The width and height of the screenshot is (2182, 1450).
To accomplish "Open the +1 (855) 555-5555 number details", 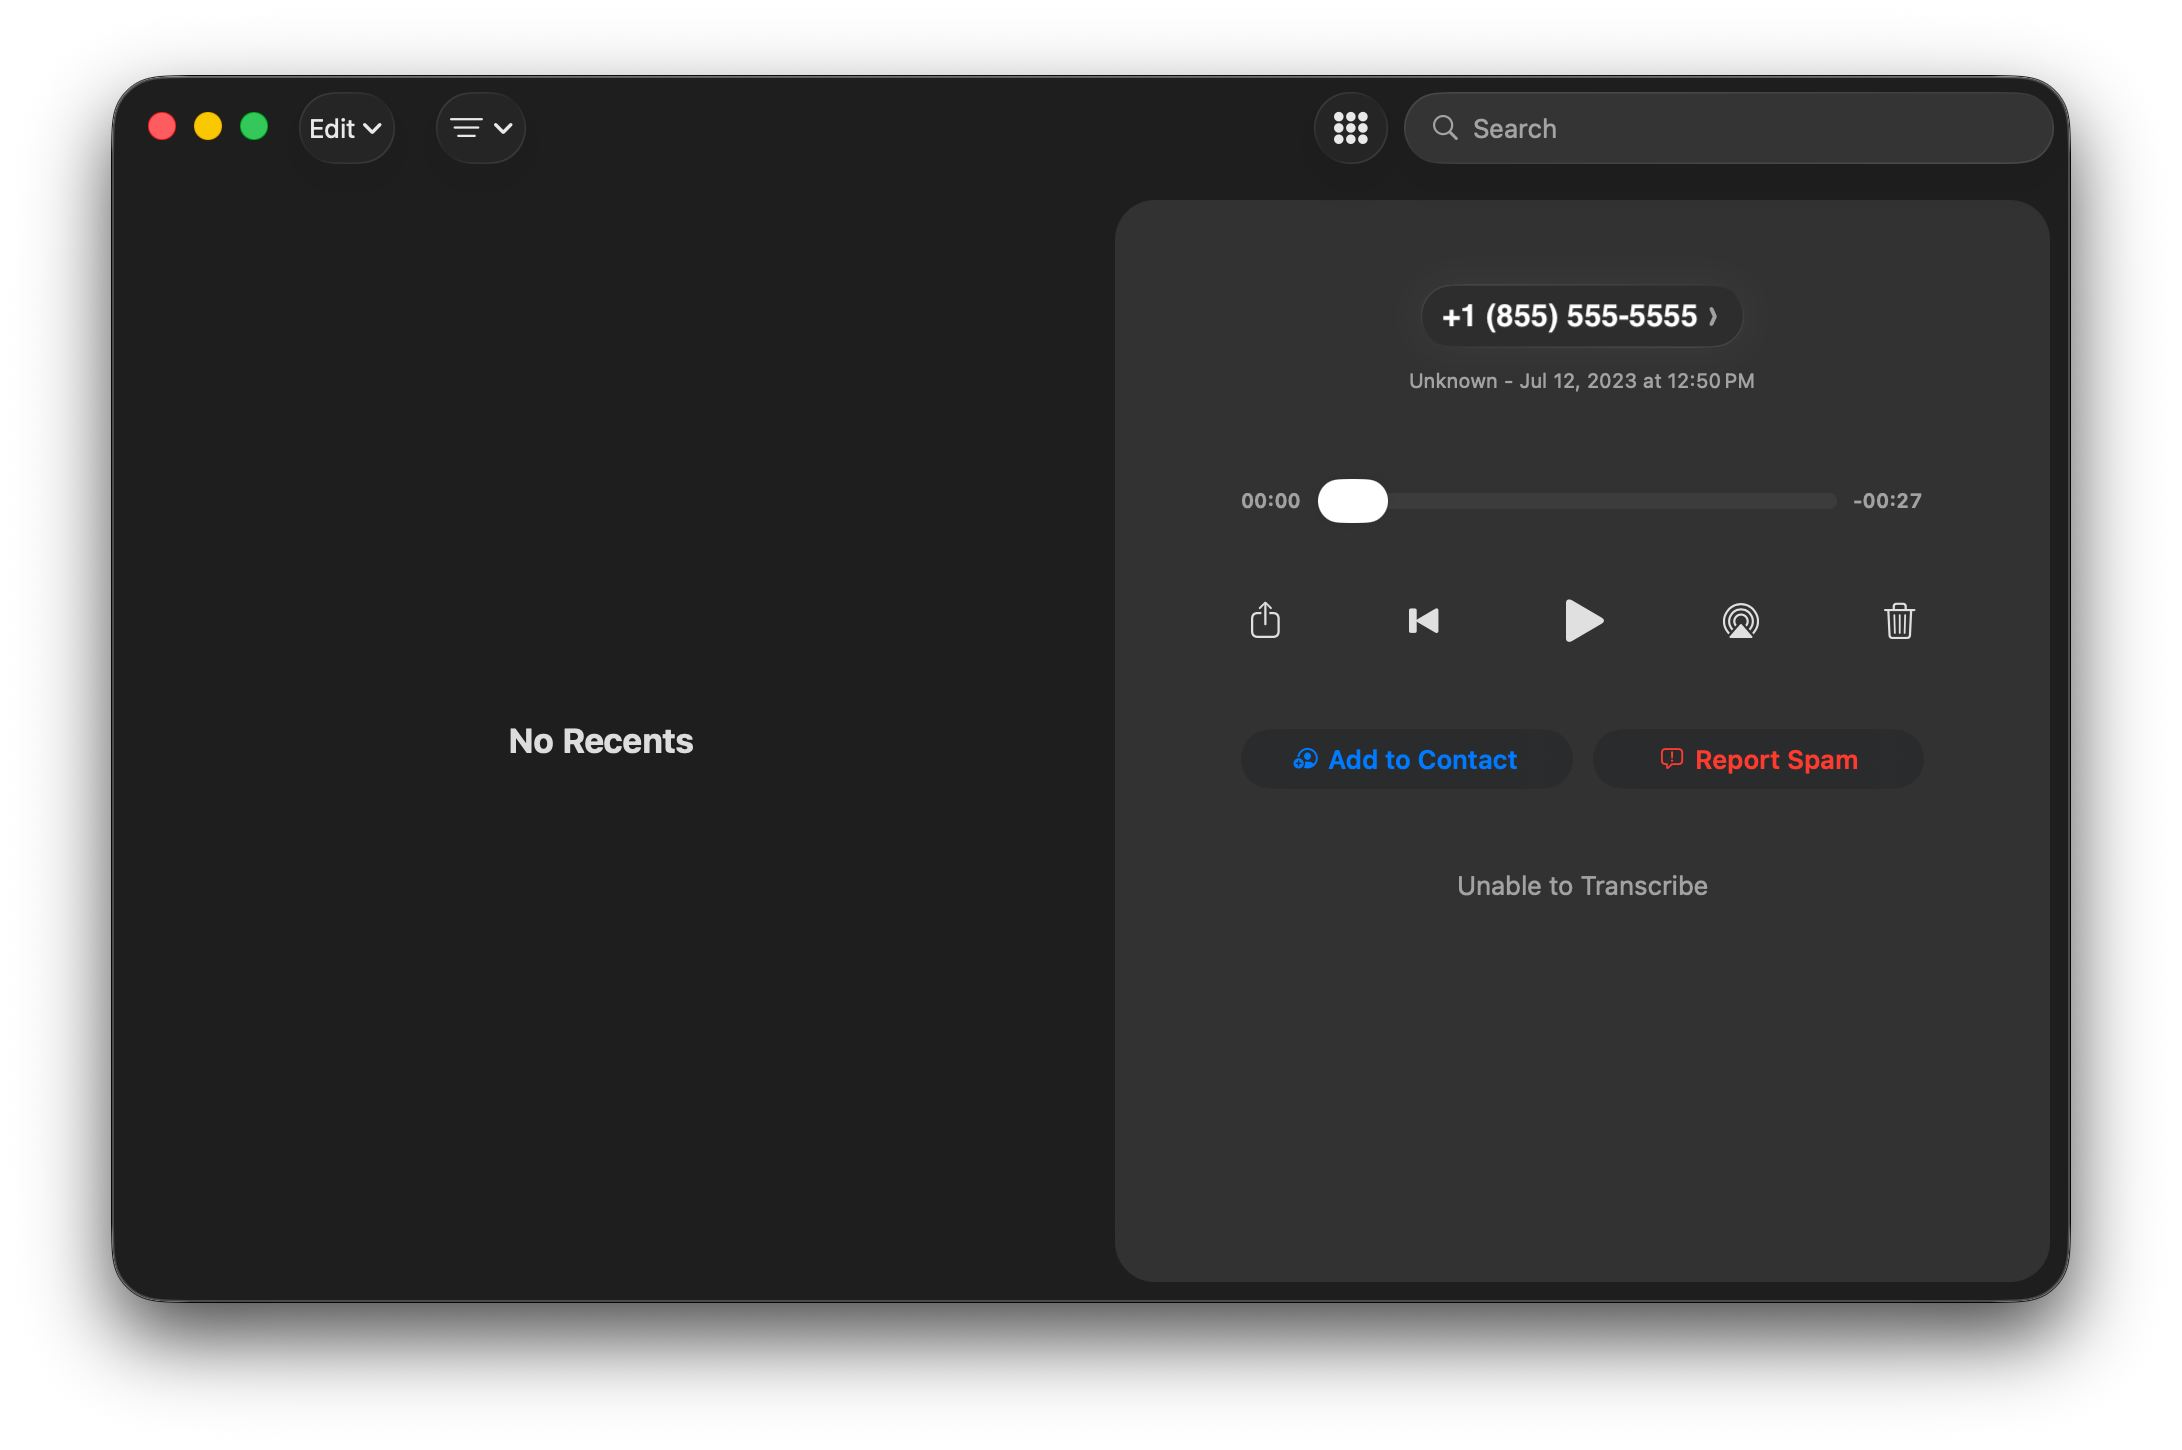I will [1581, 316].
